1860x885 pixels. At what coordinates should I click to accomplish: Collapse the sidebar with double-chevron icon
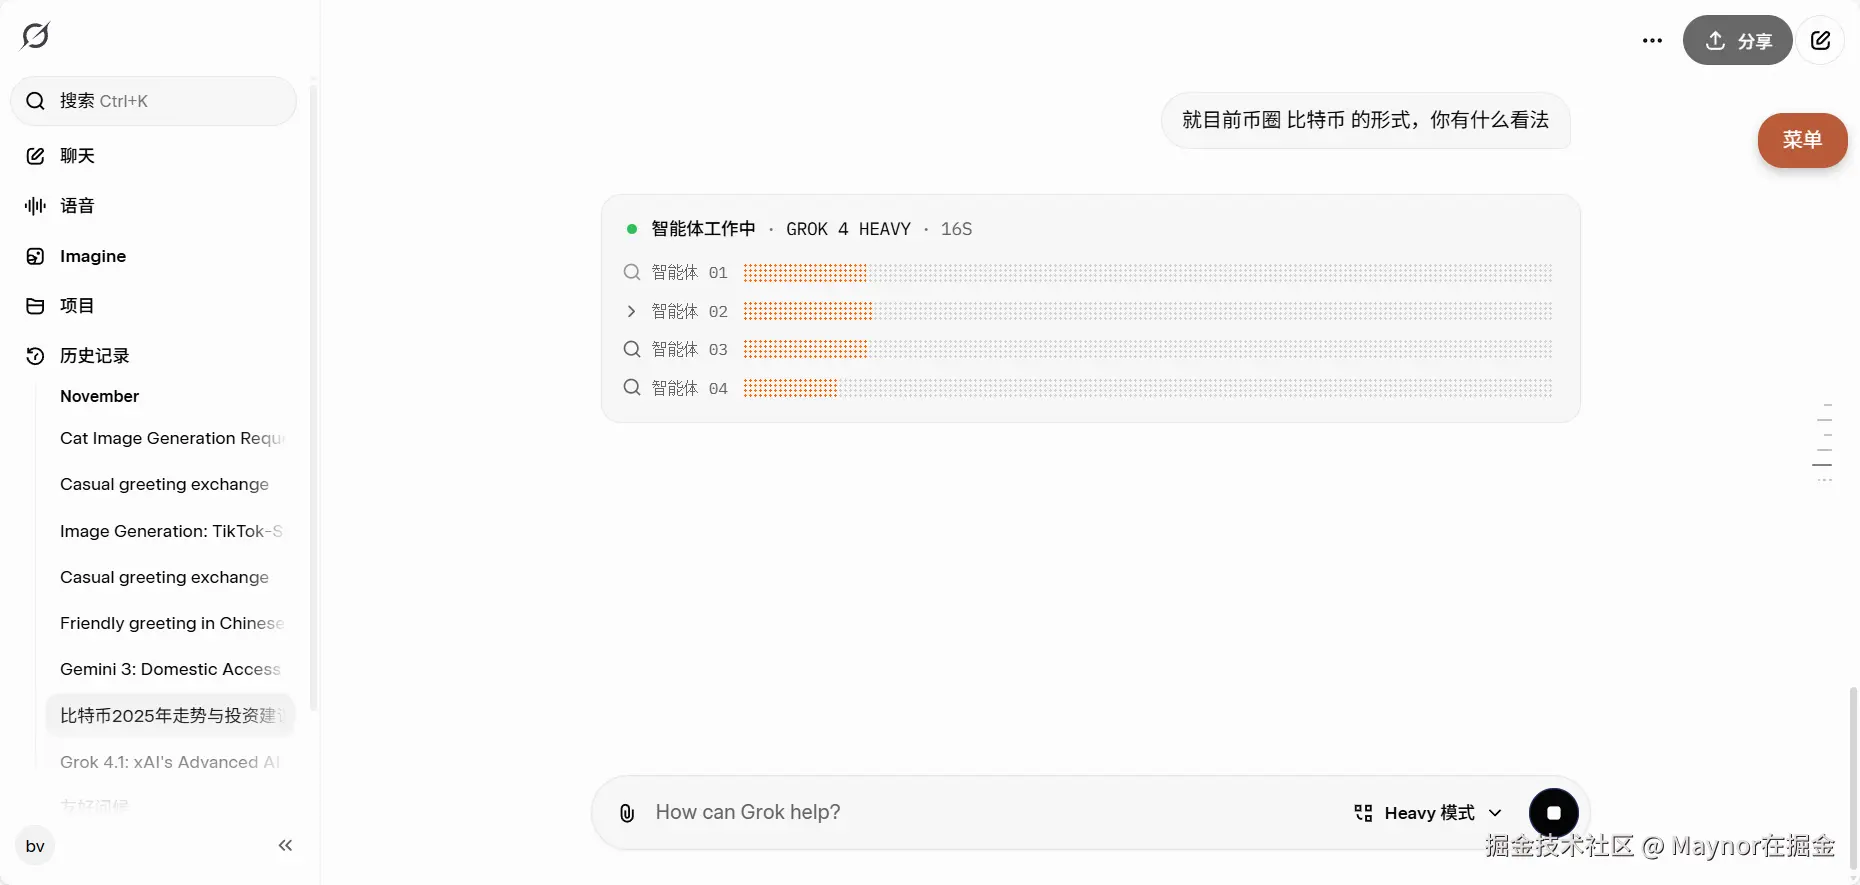[285, 846]
